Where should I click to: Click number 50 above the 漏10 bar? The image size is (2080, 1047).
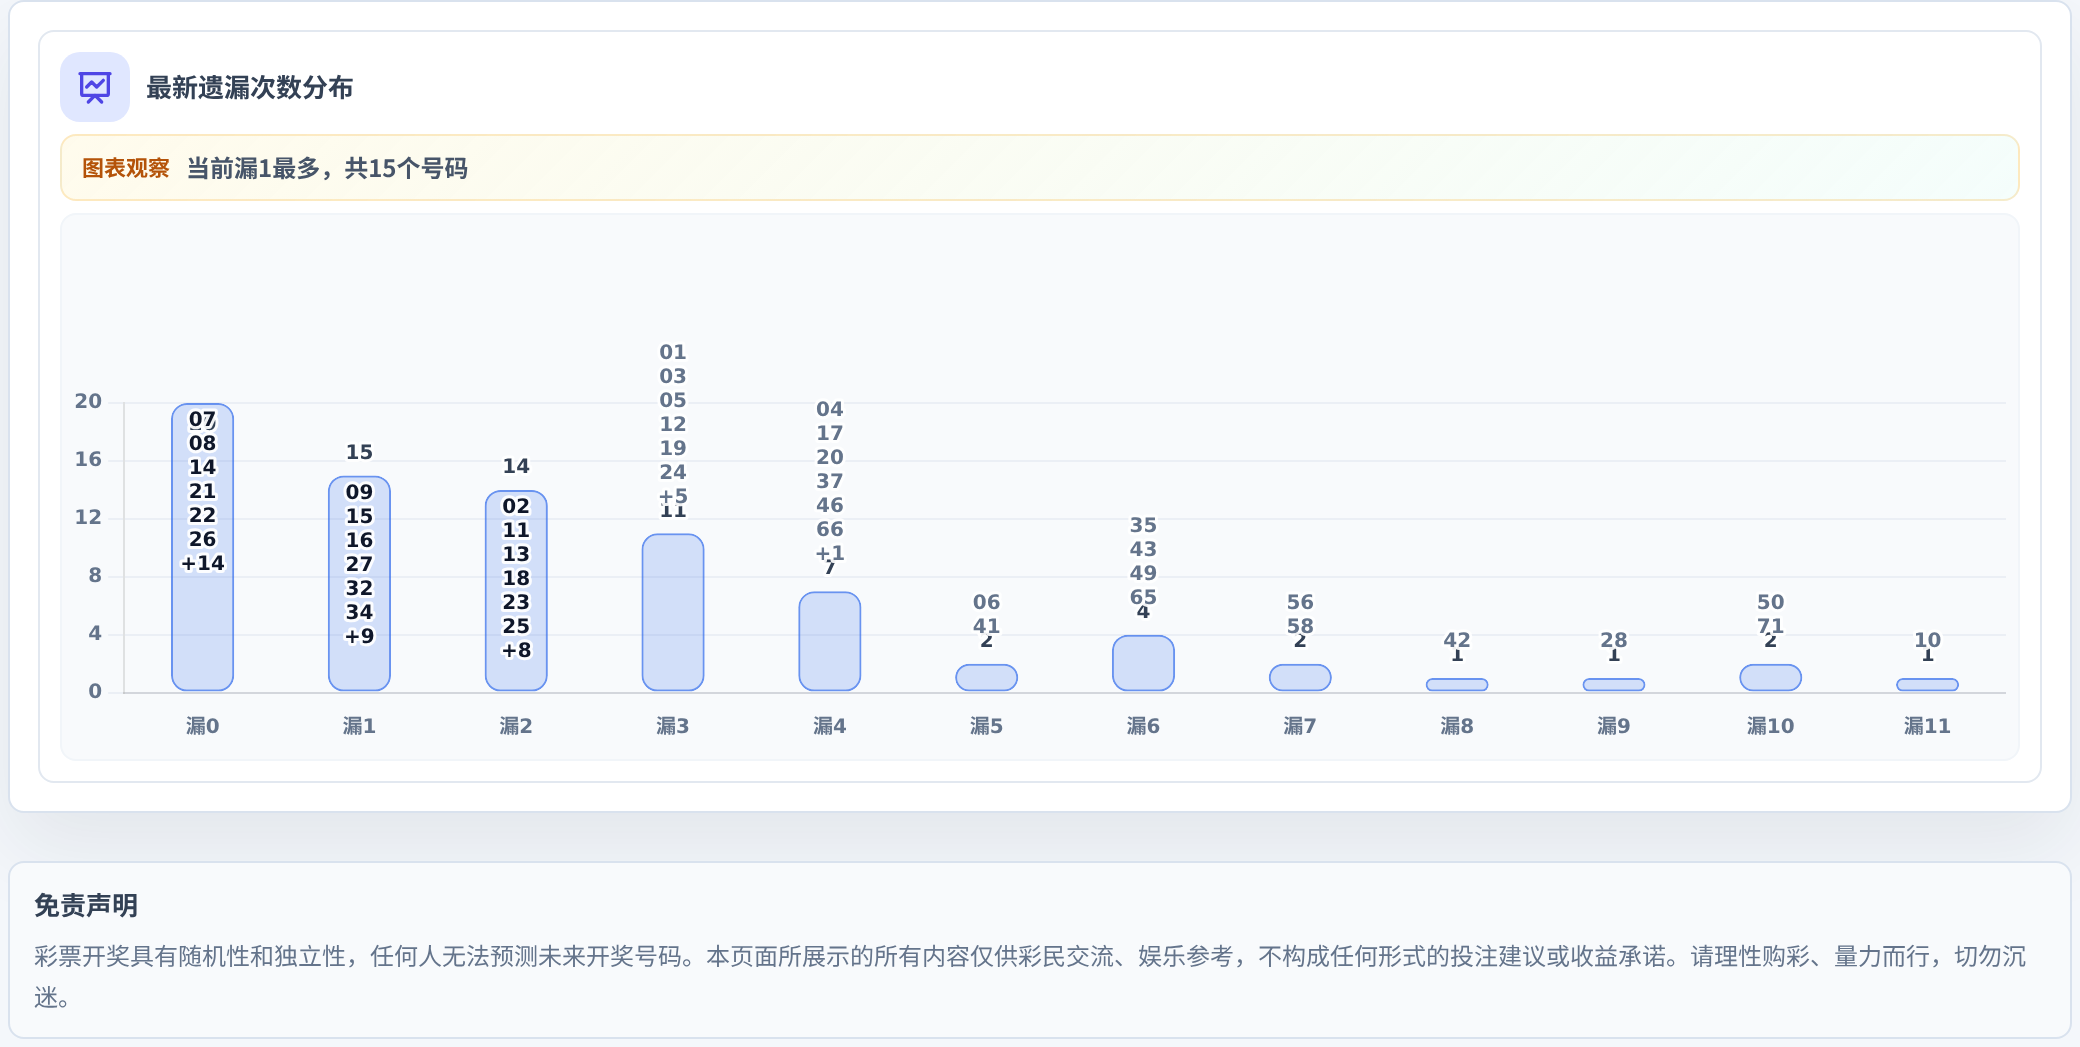[x=1770, y=602]
